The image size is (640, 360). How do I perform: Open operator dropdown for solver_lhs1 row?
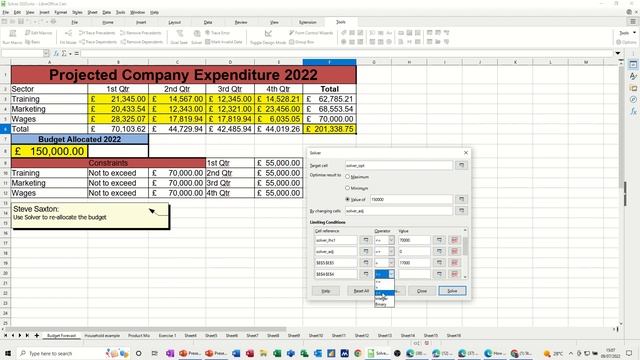(x=391, y=240)
